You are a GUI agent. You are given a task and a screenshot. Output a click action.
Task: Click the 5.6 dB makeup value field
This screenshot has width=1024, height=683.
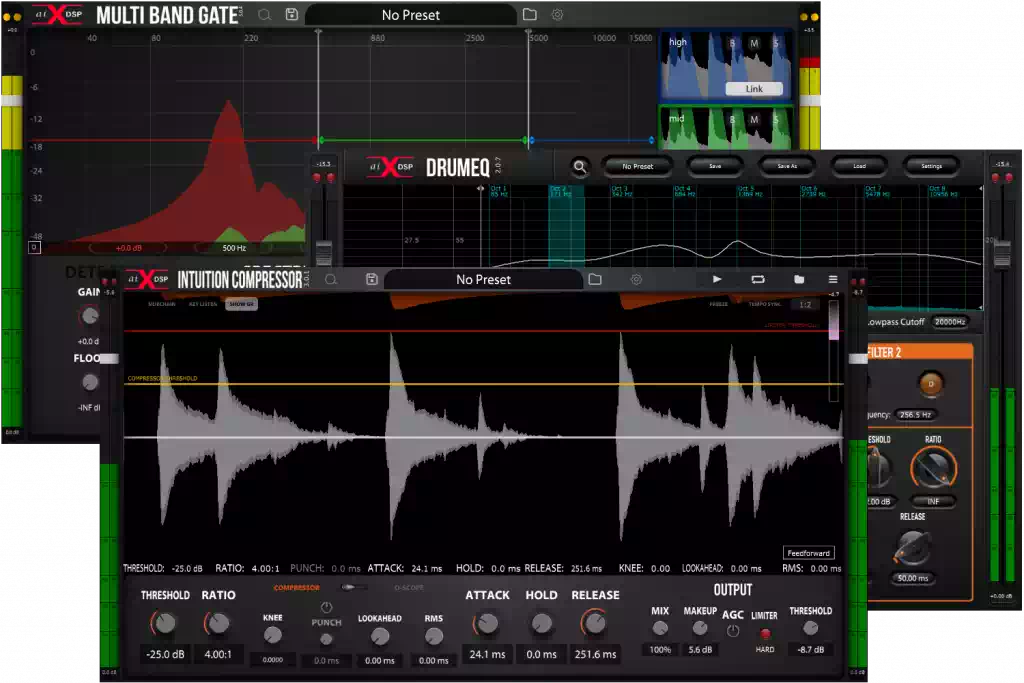pos(700,650)
